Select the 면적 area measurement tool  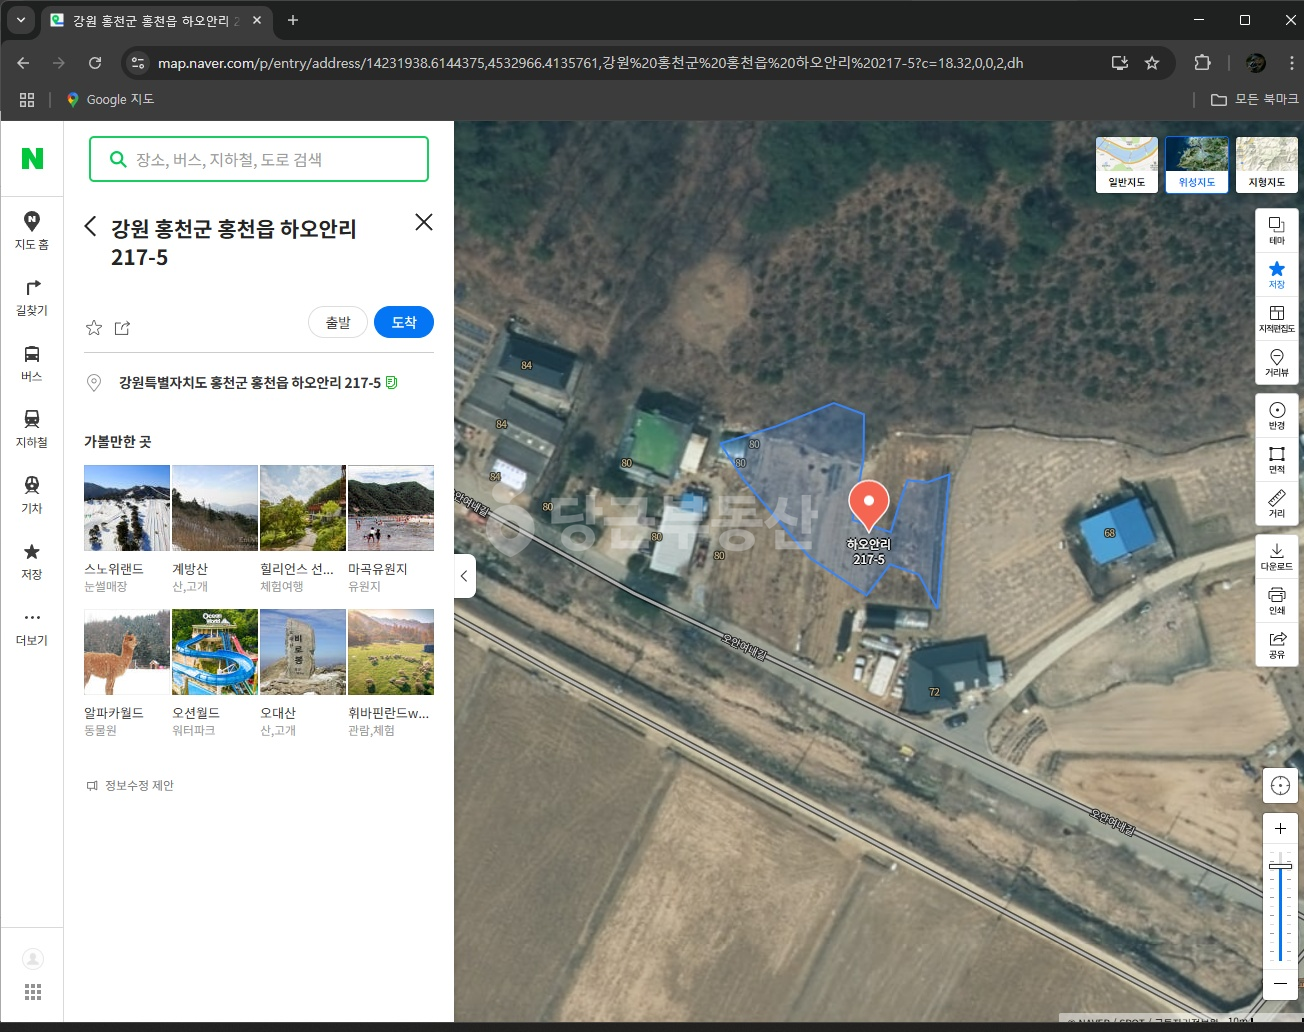(x=1277, y=460)
